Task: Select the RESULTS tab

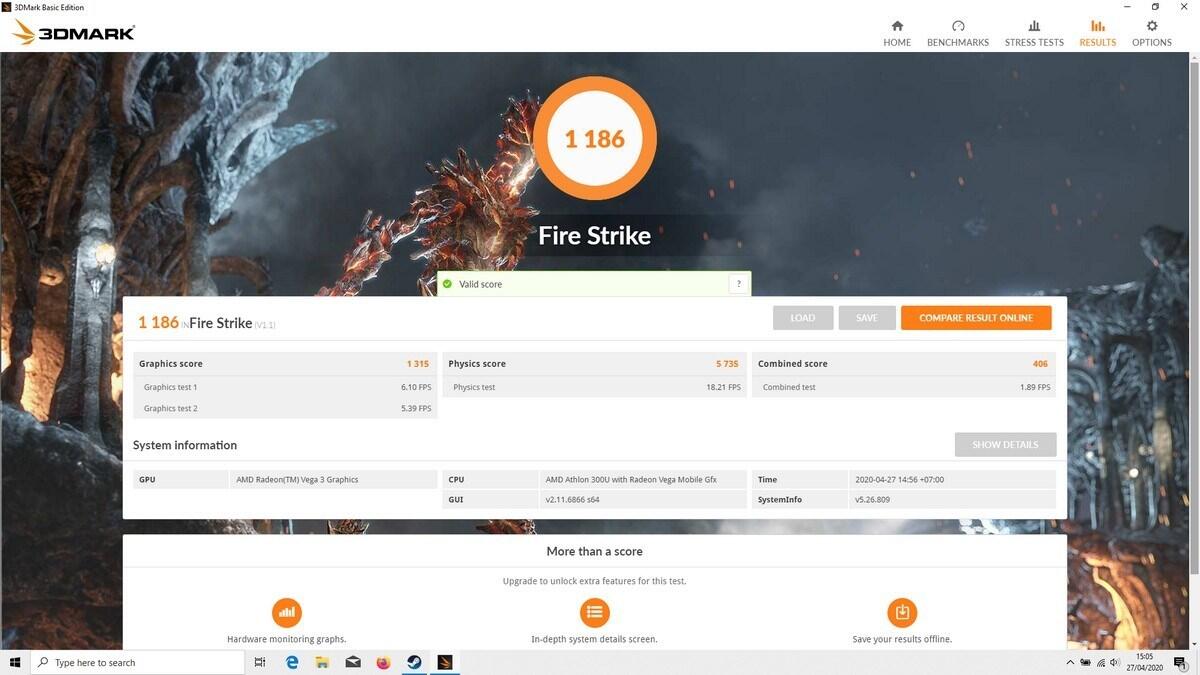Action: click(1097, 33)
